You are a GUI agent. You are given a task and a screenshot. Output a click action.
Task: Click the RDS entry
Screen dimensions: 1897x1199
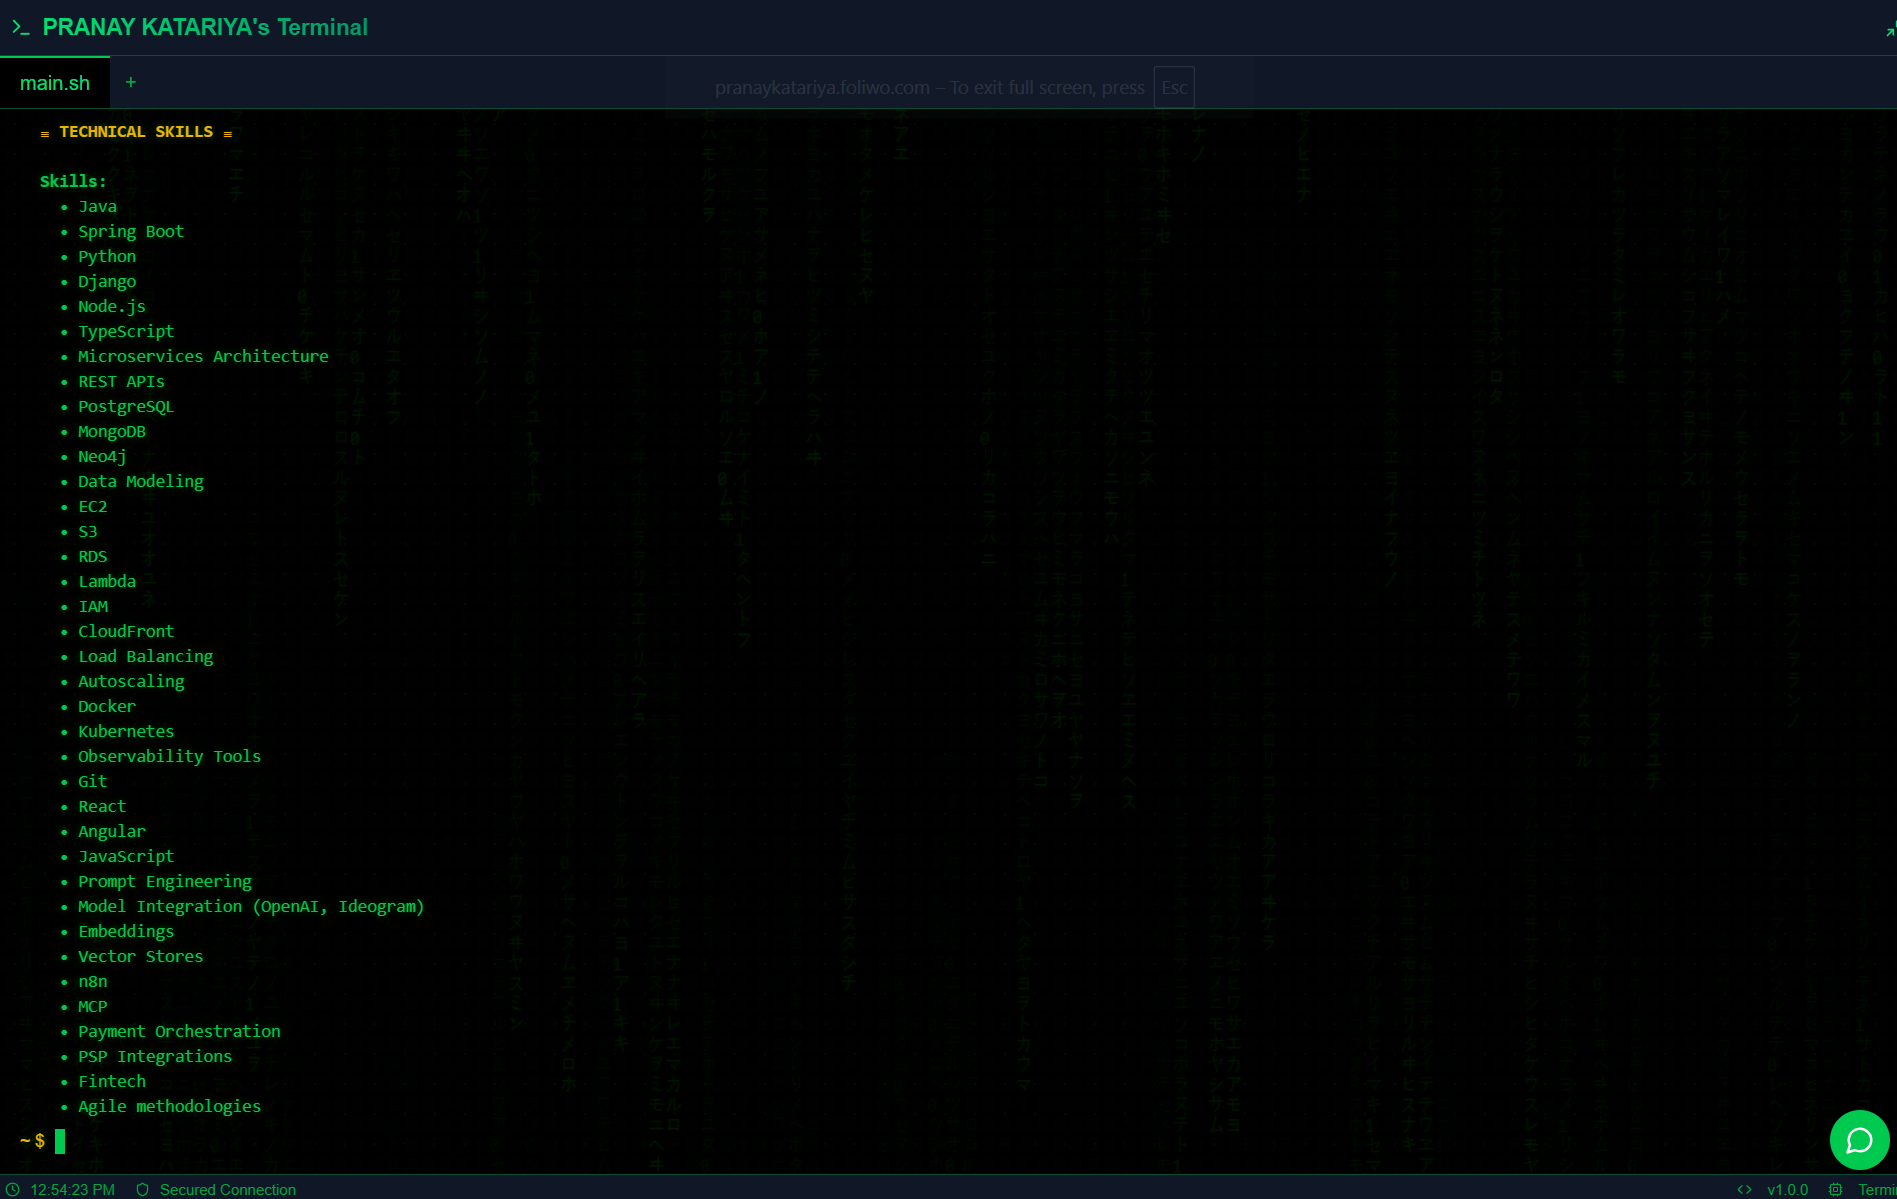[x=93, y=556]
